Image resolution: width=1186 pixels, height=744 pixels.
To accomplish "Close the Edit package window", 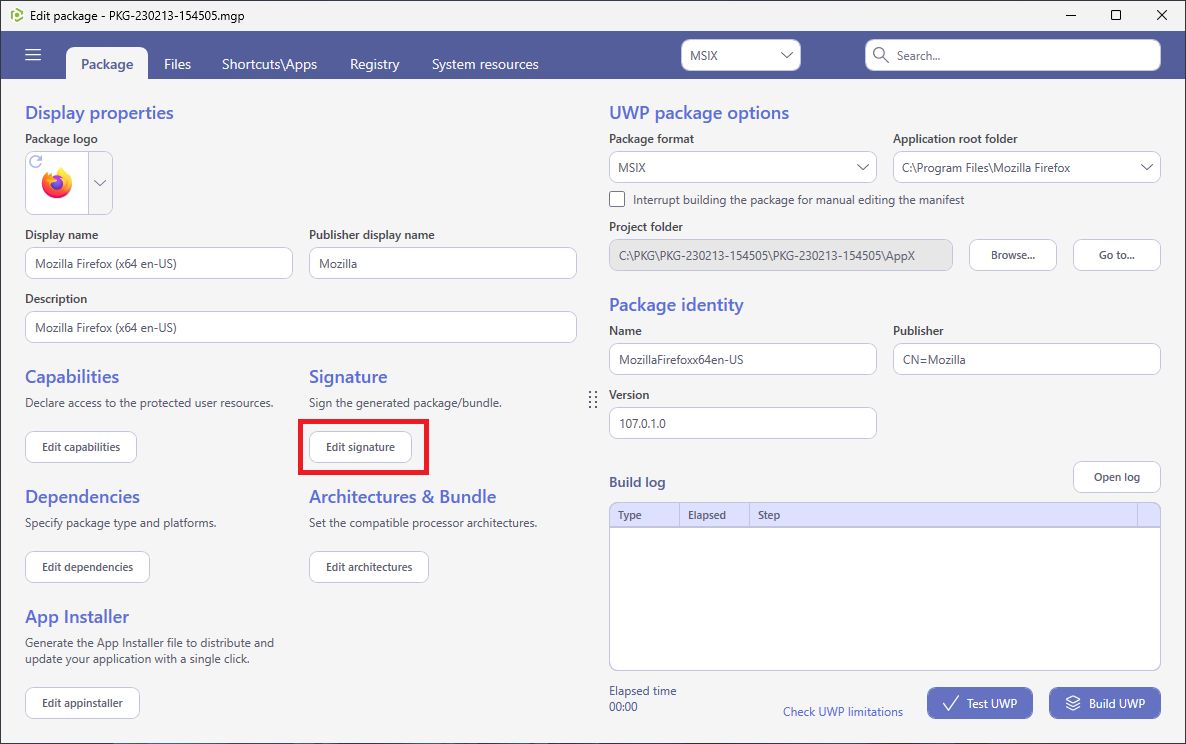I will pos(1162,15).
